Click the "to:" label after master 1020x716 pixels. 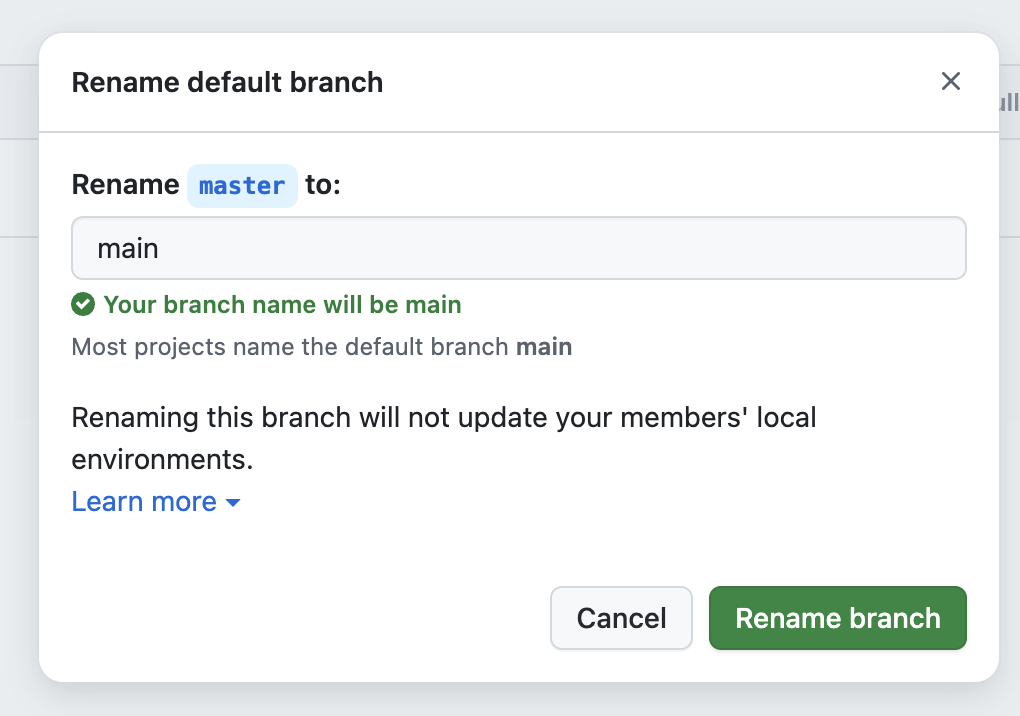pyautogui.click(x=323, y=186)
